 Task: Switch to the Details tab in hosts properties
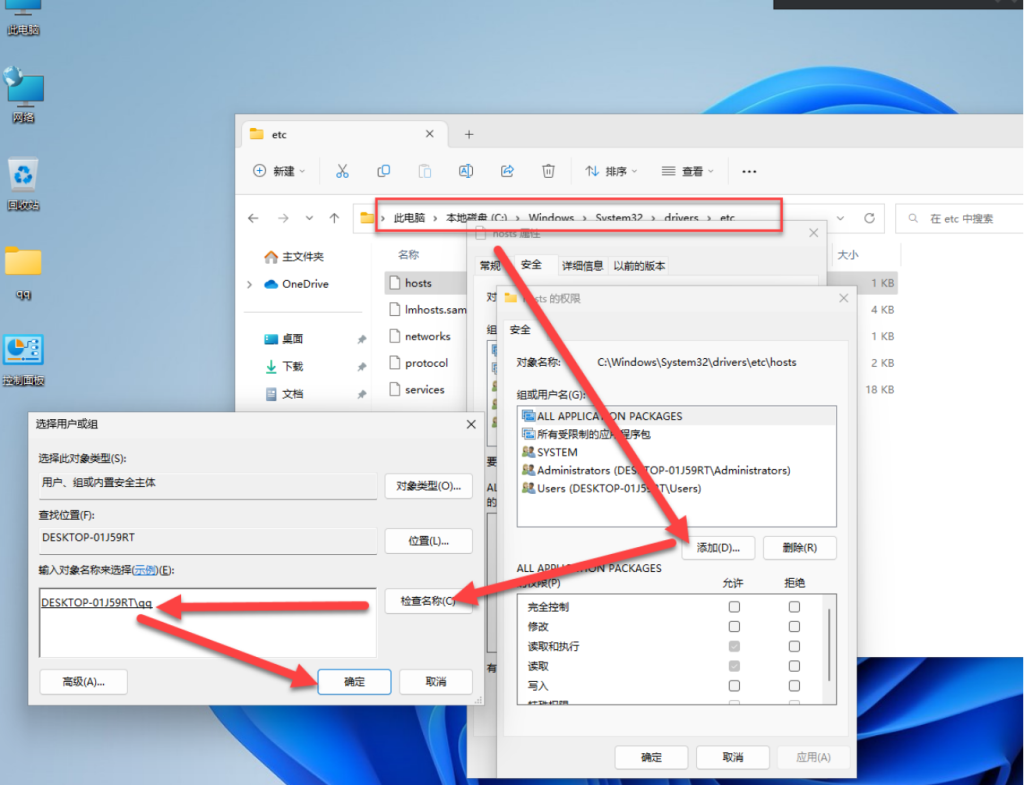[582, 266]
